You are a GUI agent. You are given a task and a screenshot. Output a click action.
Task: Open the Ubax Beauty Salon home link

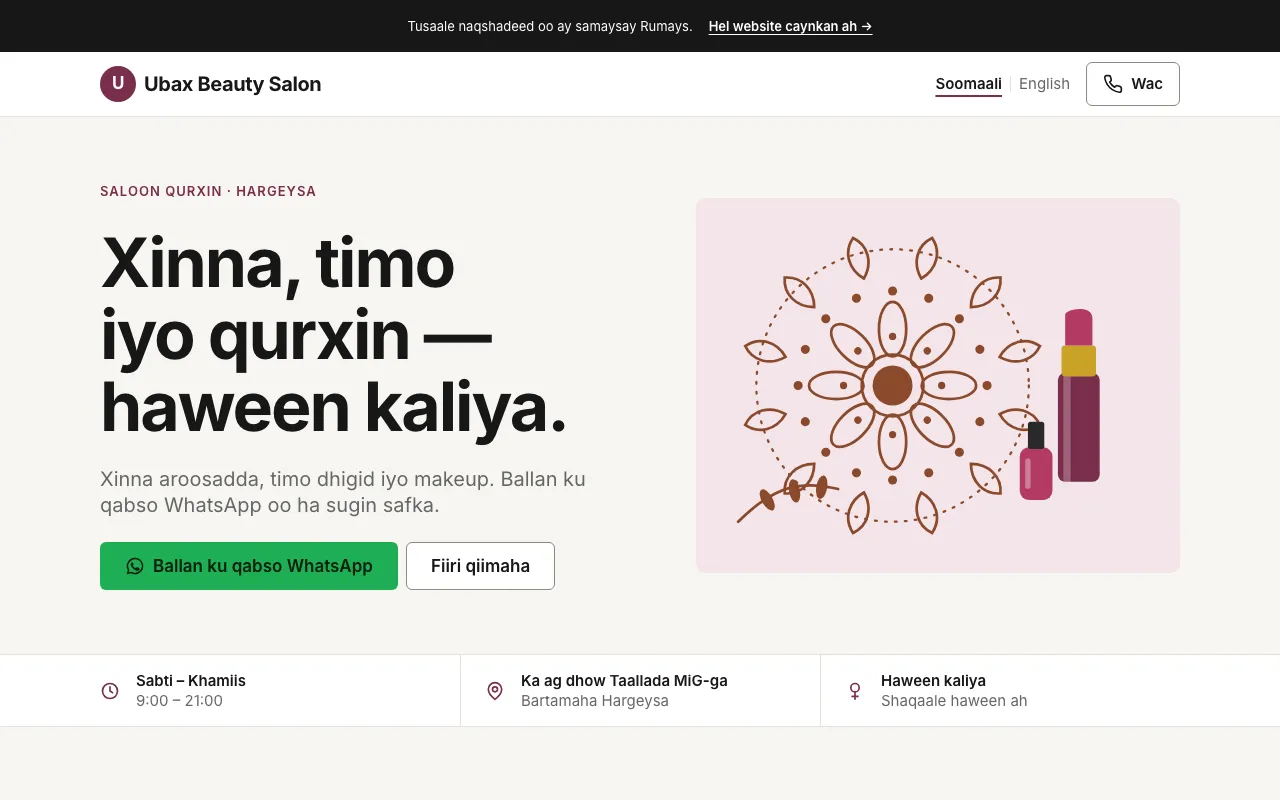(x=211, y=84)
